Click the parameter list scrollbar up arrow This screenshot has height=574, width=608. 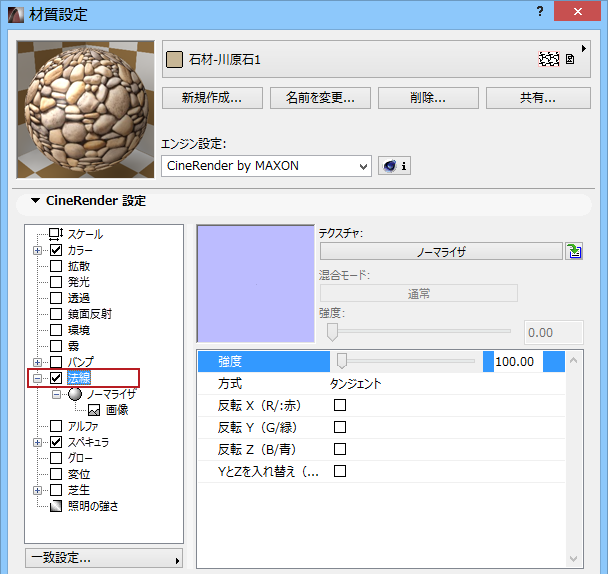click(573, 360)
